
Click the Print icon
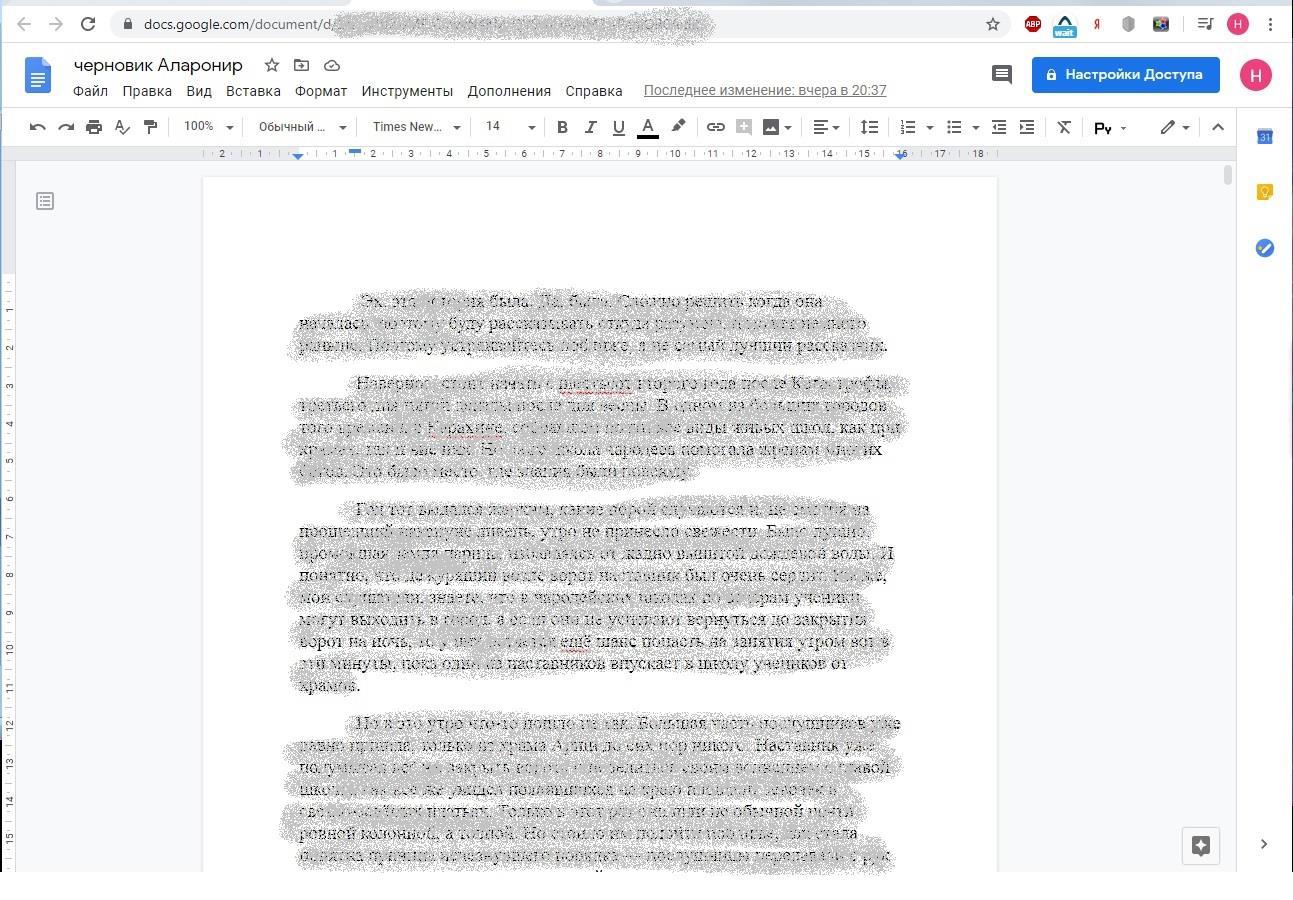(94, 127)
